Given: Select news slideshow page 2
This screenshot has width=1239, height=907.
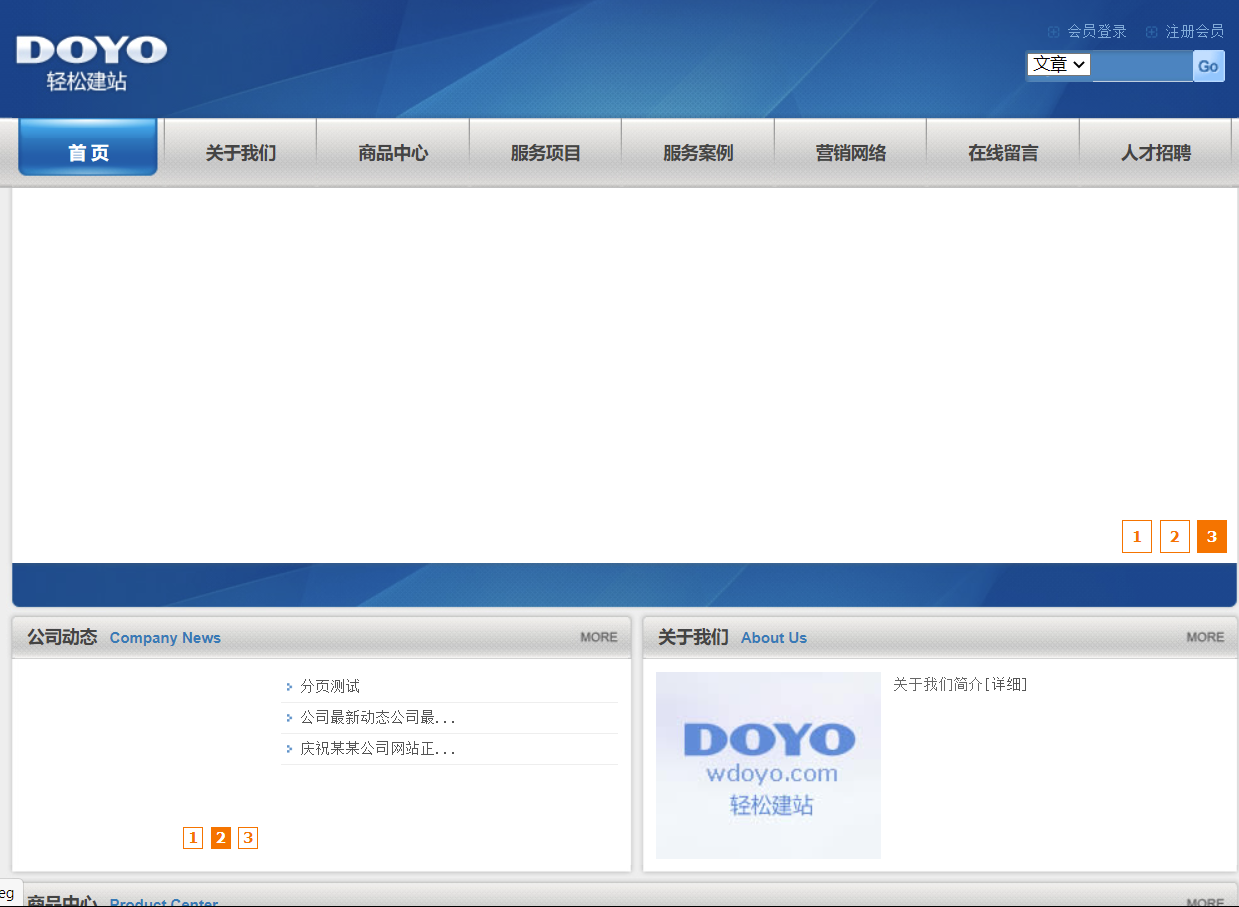Looking at the screenshot, I should tap(221, 838).
